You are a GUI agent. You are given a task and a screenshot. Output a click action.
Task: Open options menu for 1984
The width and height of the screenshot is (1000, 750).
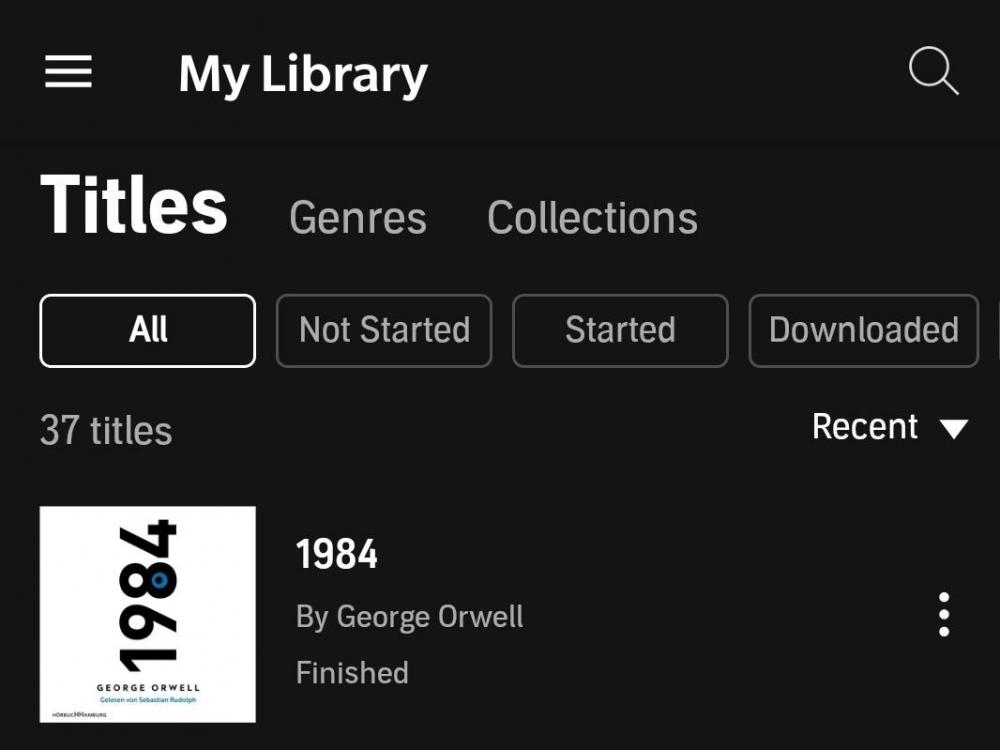(x=943, y=614)
